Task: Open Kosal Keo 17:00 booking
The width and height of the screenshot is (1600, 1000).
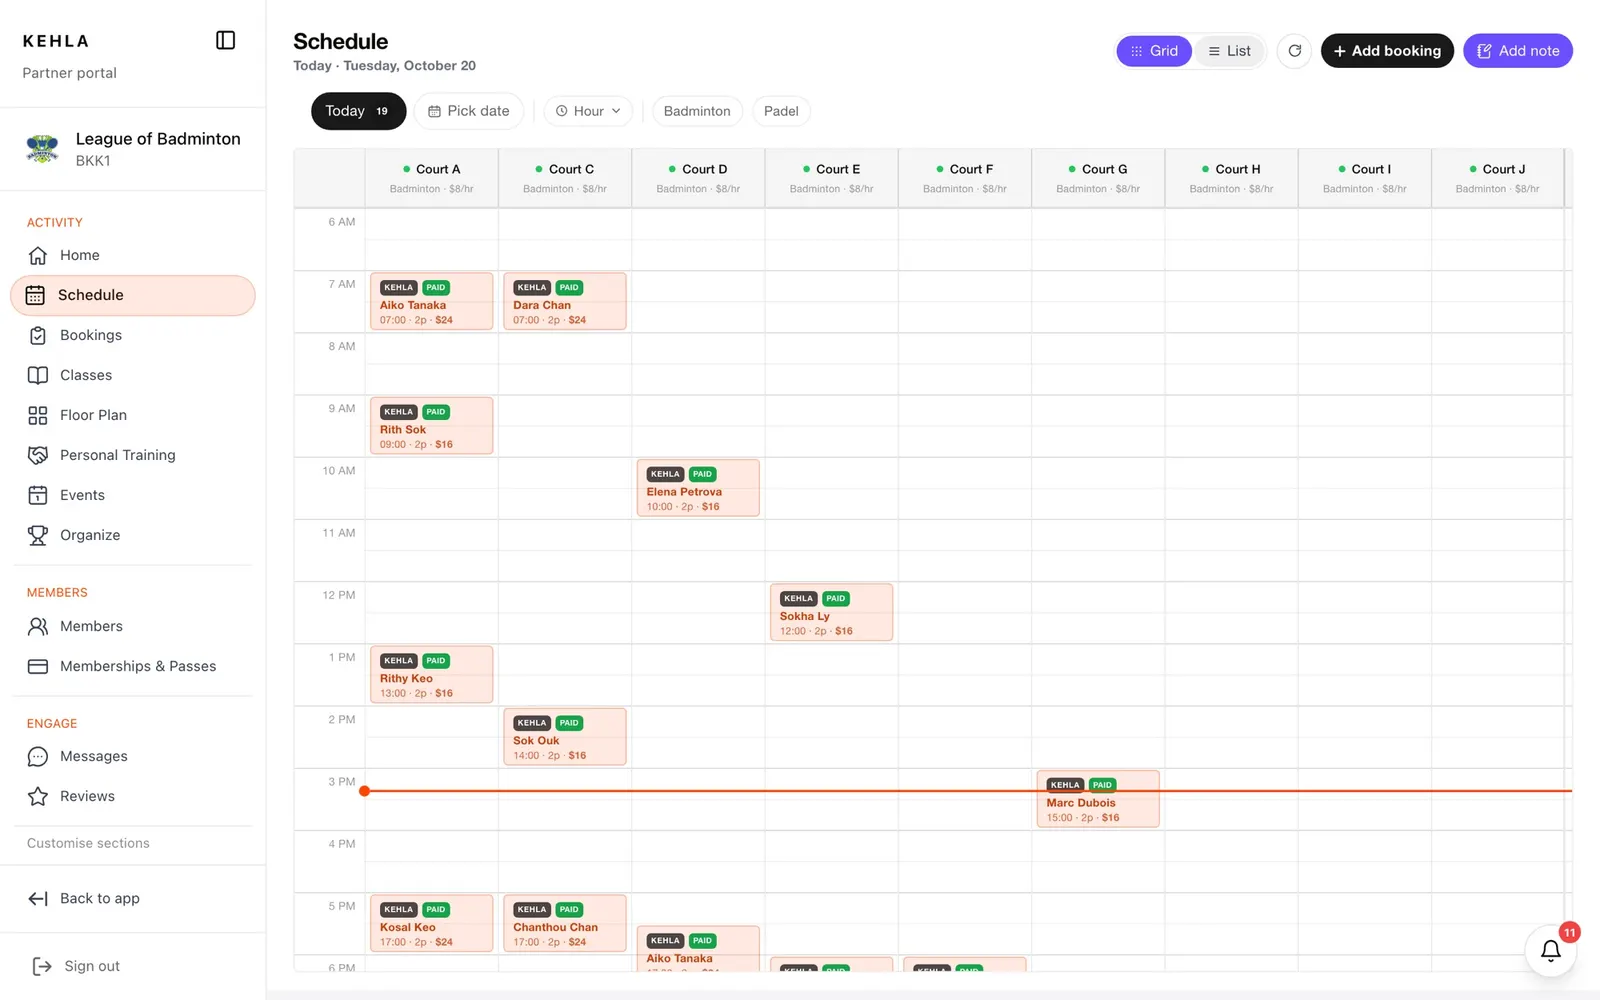Action: click(431, 923)
